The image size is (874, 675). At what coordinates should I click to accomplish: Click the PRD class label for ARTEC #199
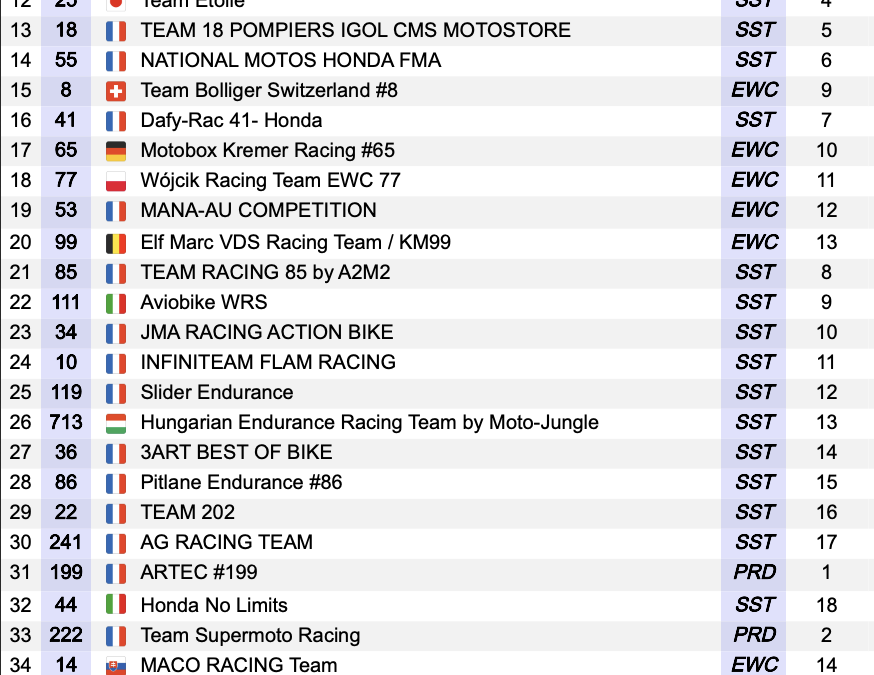pos(754,572)
